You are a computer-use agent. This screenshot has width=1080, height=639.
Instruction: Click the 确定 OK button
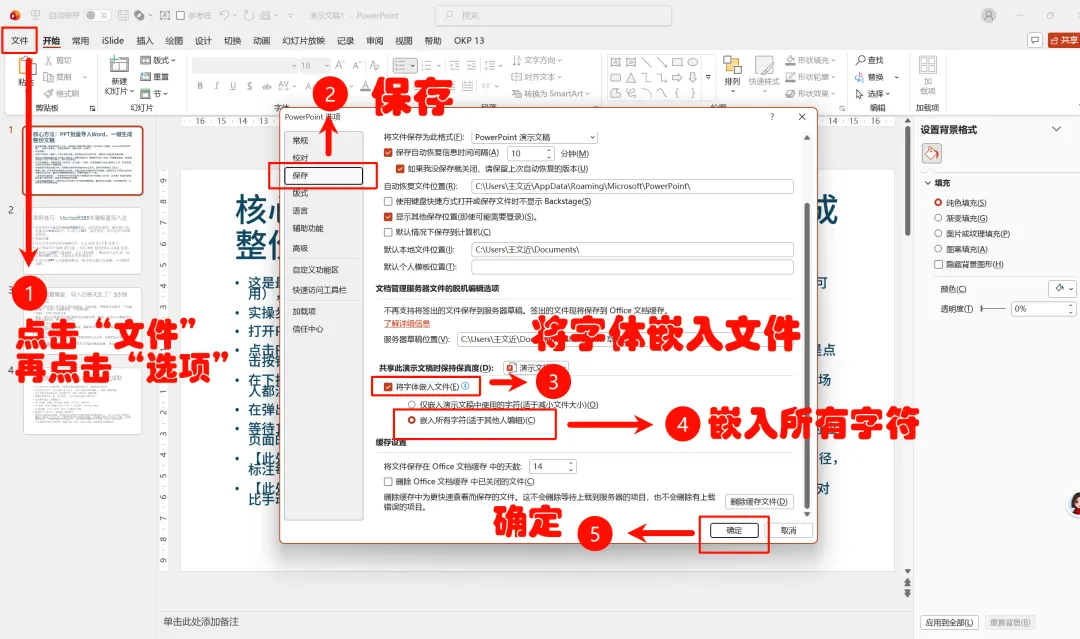[x=734, y=530]
